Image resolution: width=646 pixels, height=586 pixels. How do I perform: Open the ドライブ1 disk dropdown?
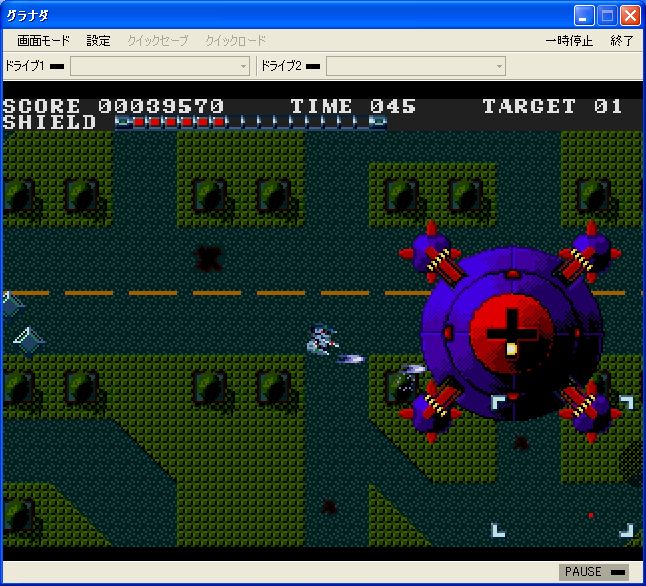160,66
